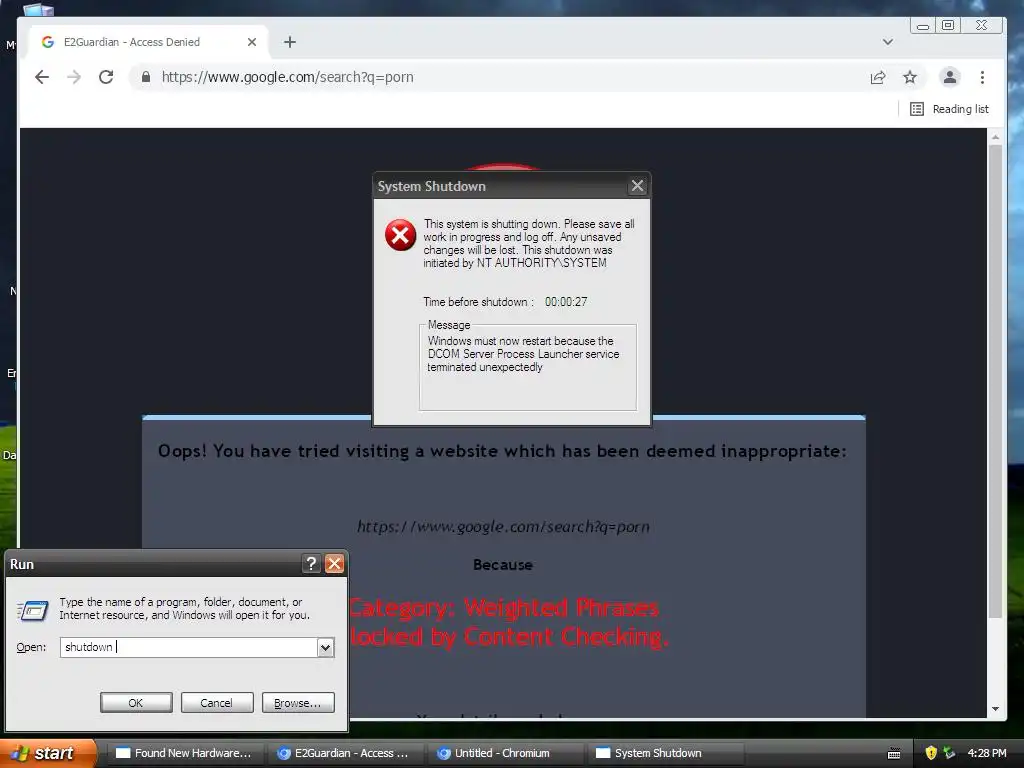Click the red error icon in shutdown dialog
Viewport: 1024px width, 768px height.
coord(400,235)
